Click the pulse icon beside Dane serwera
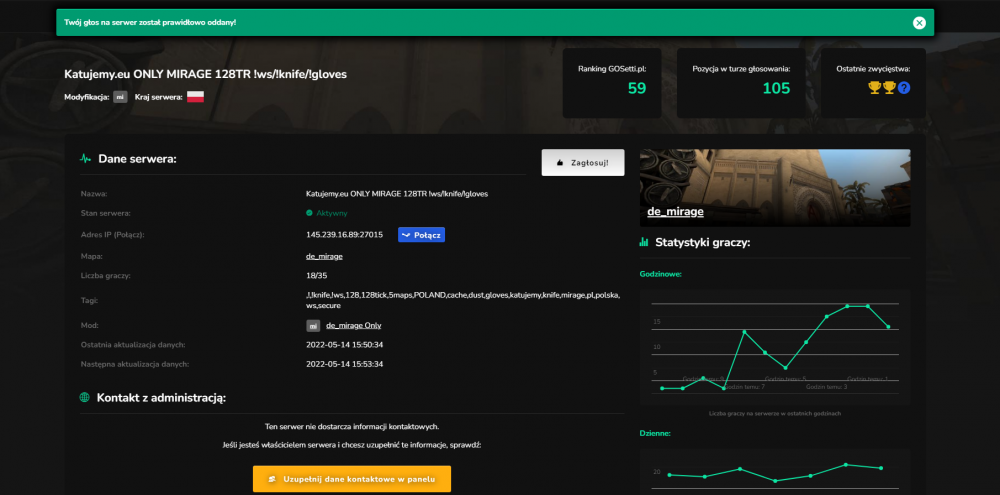Image resolution: width=1000 pixels, height=495 pixels. point(85,159)
